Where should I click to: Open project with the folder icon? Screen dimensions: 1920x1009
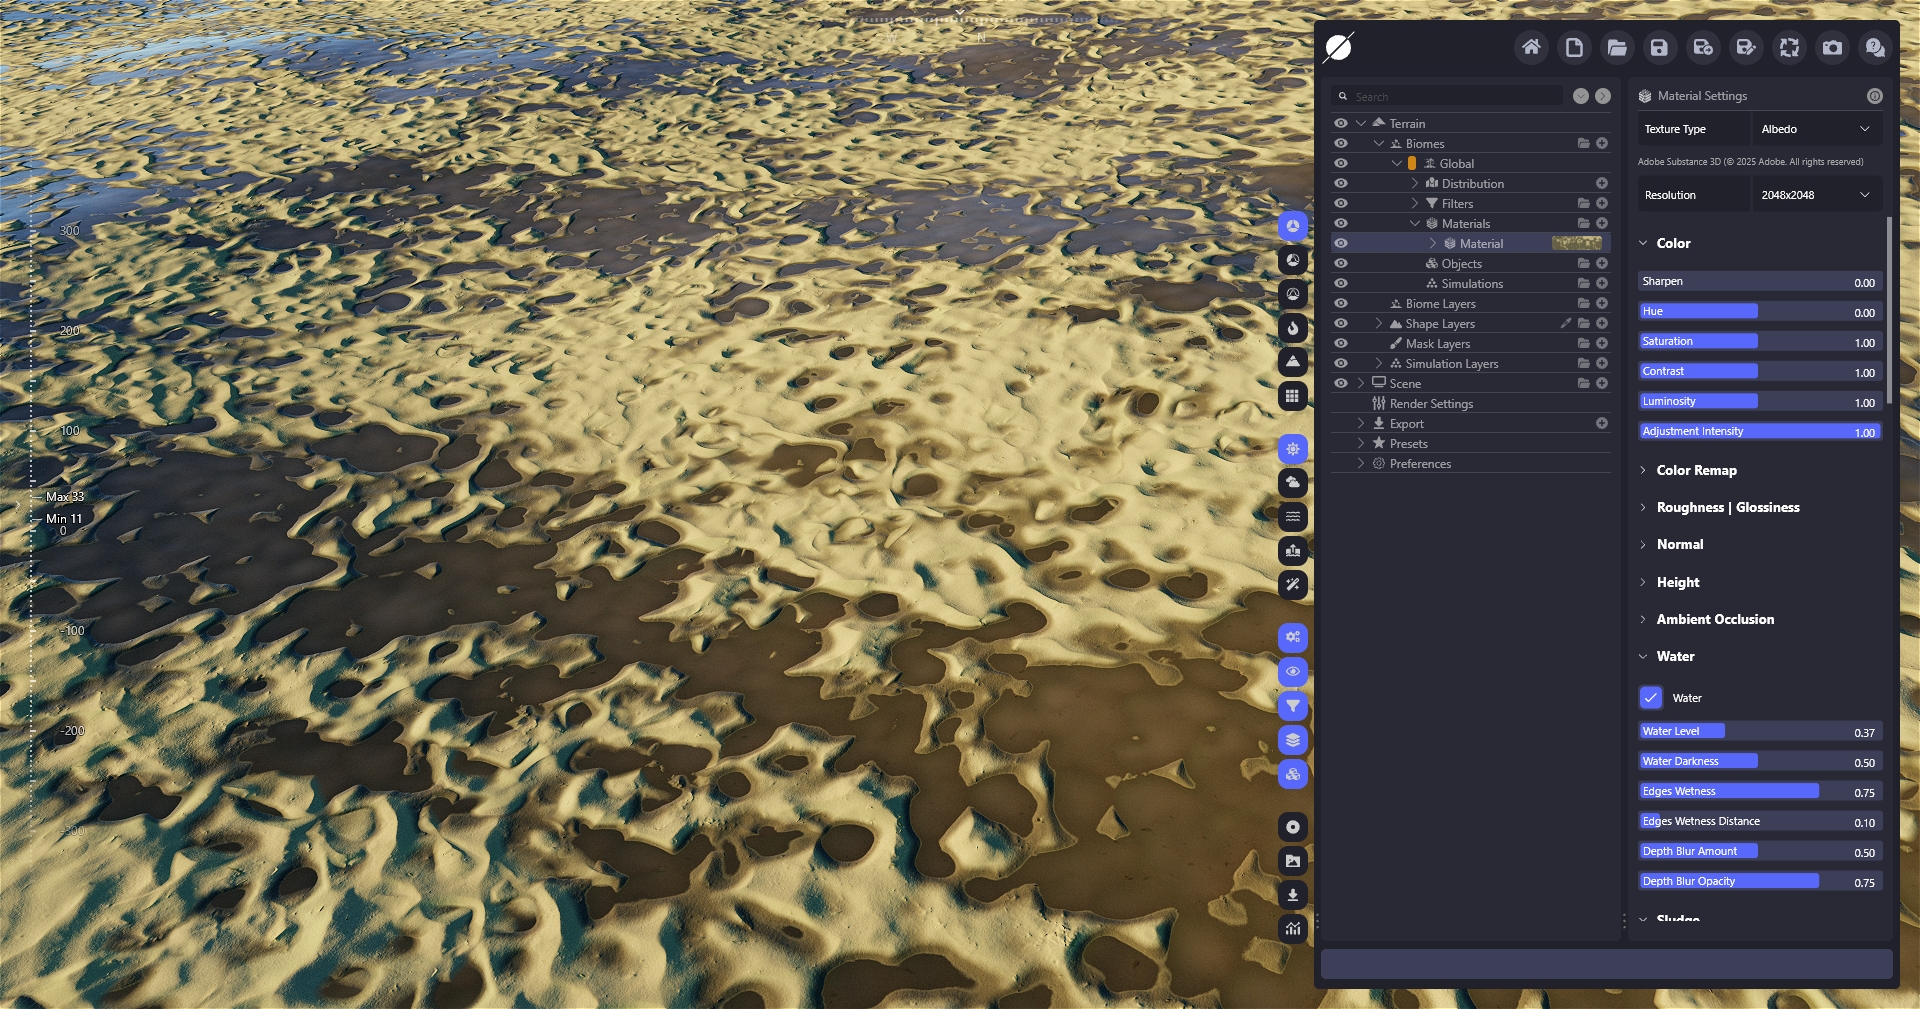[x=1617, y=47]
